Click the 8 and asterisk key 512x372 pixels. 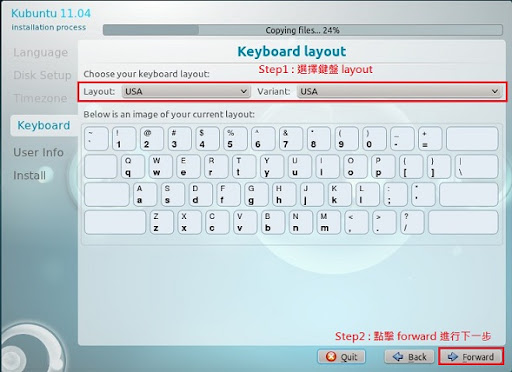319,138
